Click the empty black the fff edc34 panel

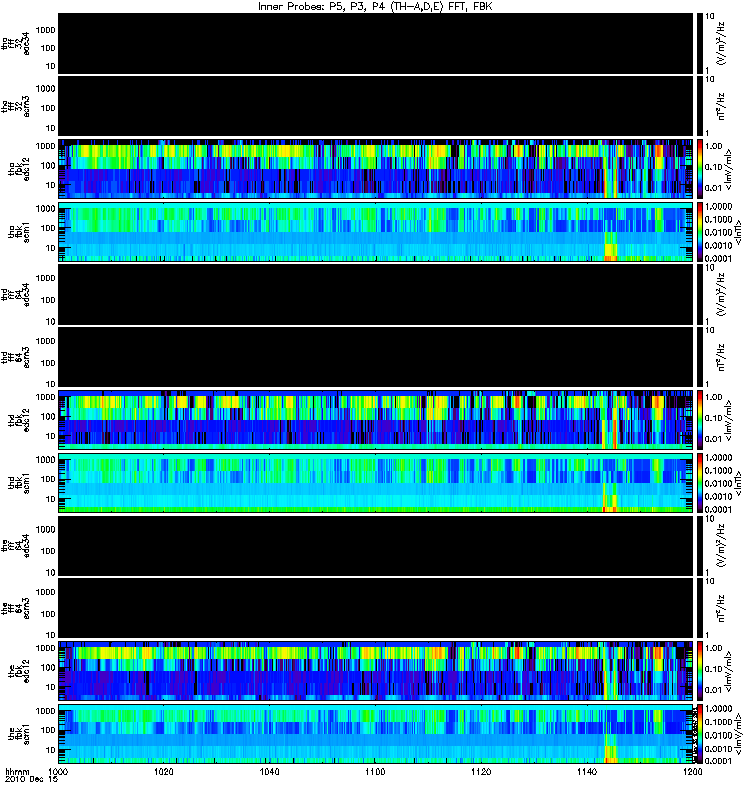[375, 546]
